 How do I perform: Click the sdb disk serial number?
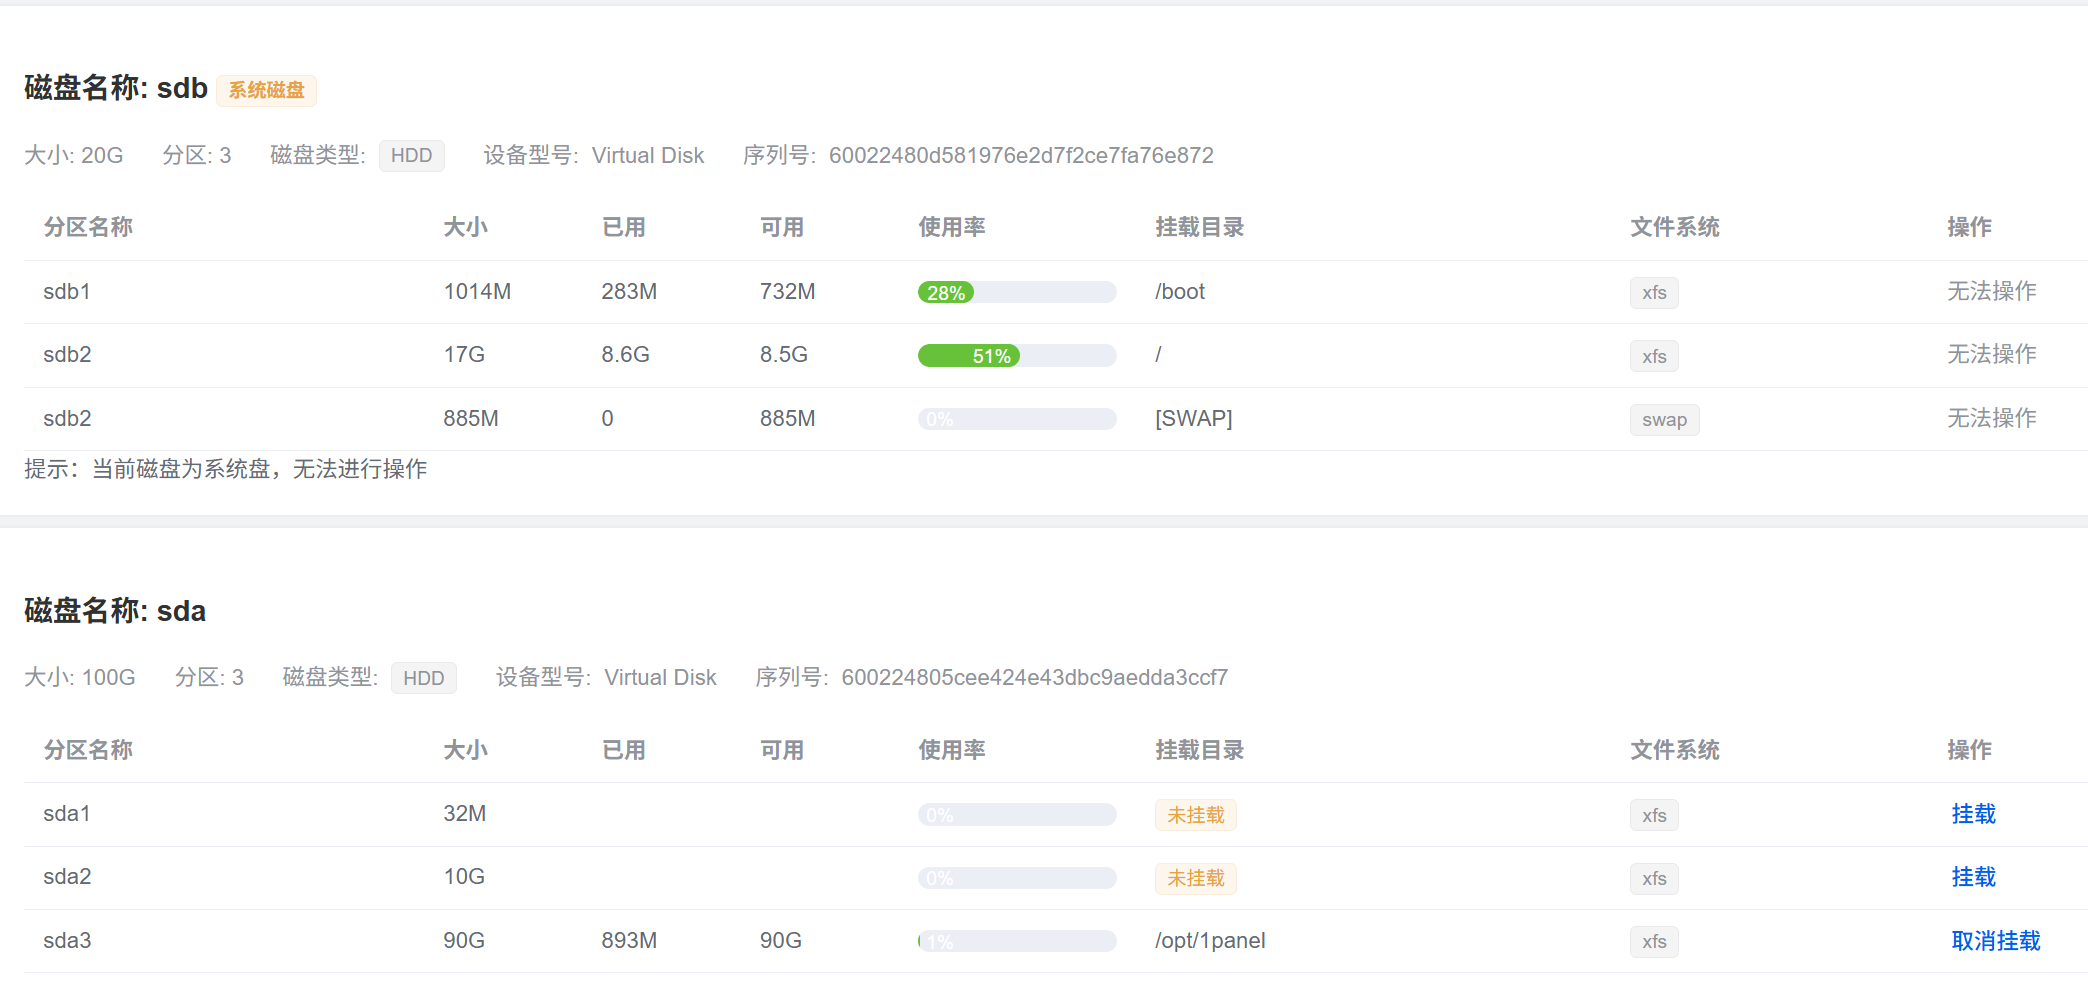(x=1020, y=156)
